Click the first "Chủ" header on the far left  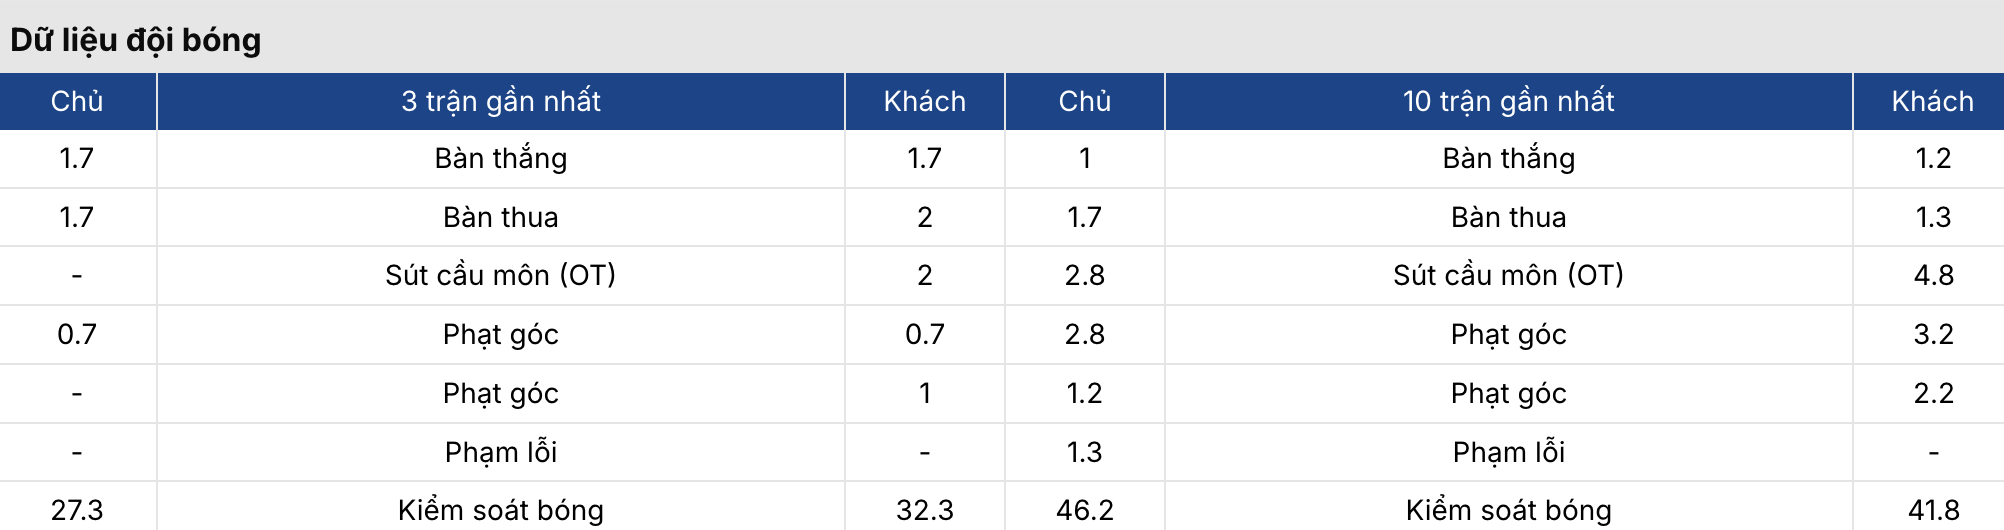pyautogui.click(x=77, y=101)
